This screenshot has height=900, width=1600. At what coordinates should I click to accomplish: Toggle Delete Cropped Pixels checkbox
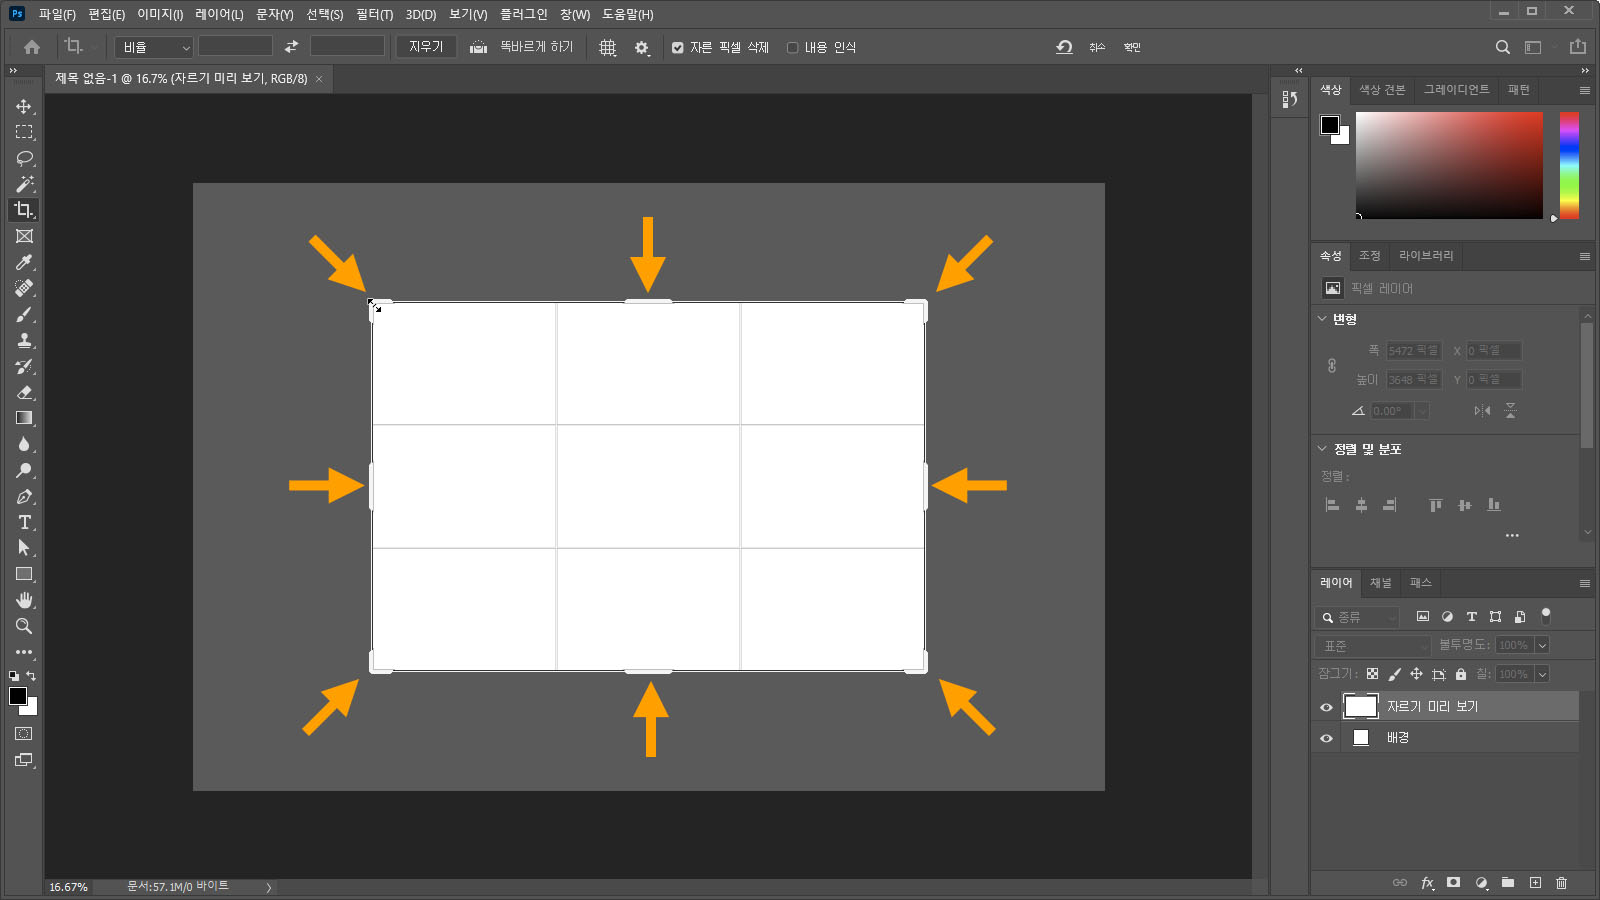pos(678,47)
